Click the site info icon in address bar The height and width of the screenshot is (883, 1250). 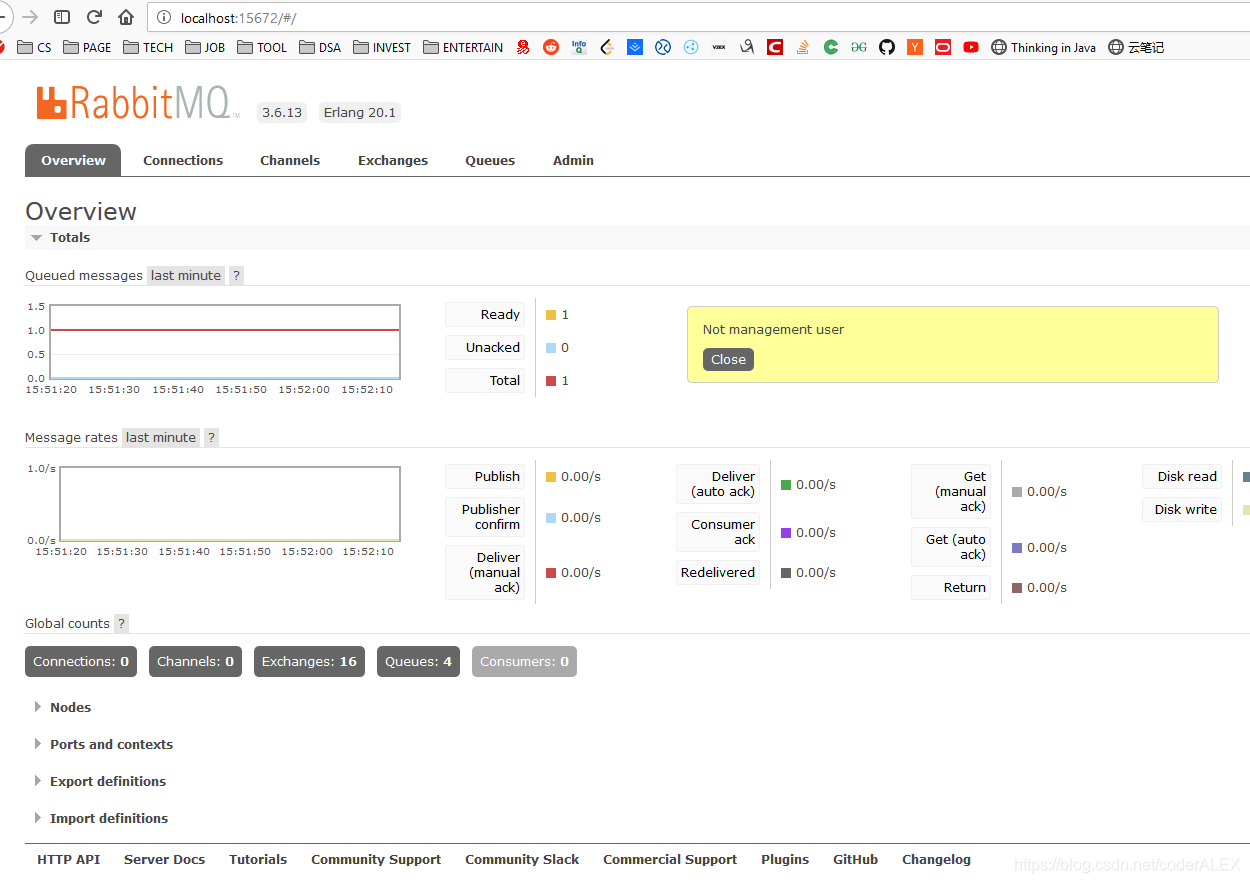tap(164, 17)
